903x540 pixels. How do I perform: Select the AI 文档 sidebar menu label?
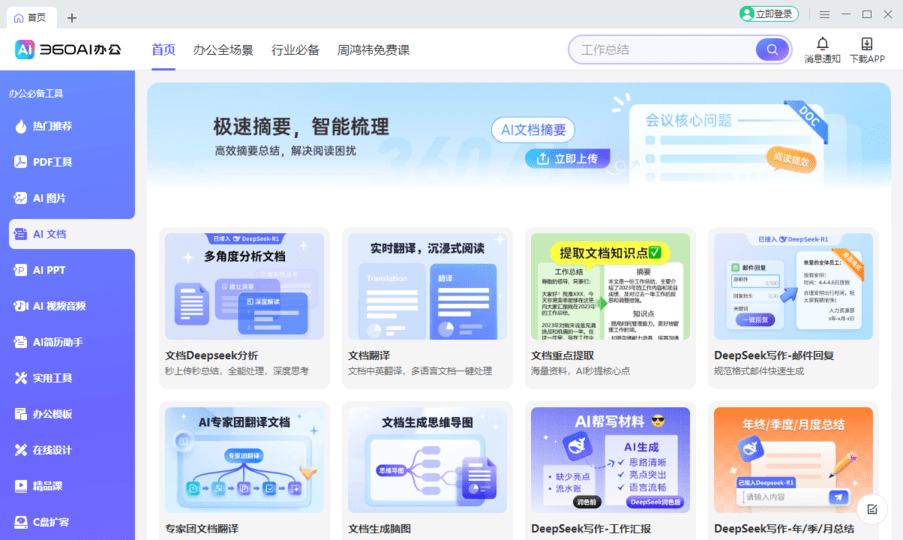pyautogui.click(x=50, y=234)
